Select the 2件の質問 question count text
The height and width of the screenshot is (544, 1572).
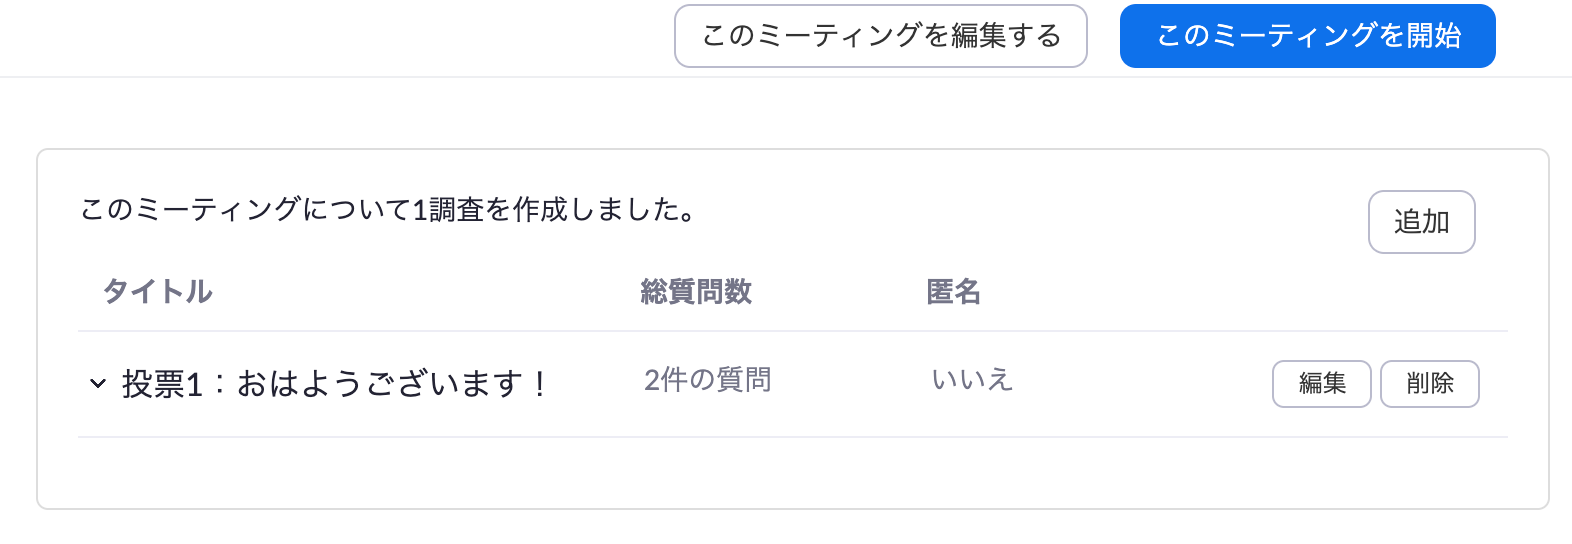click(x=708, y=380)
